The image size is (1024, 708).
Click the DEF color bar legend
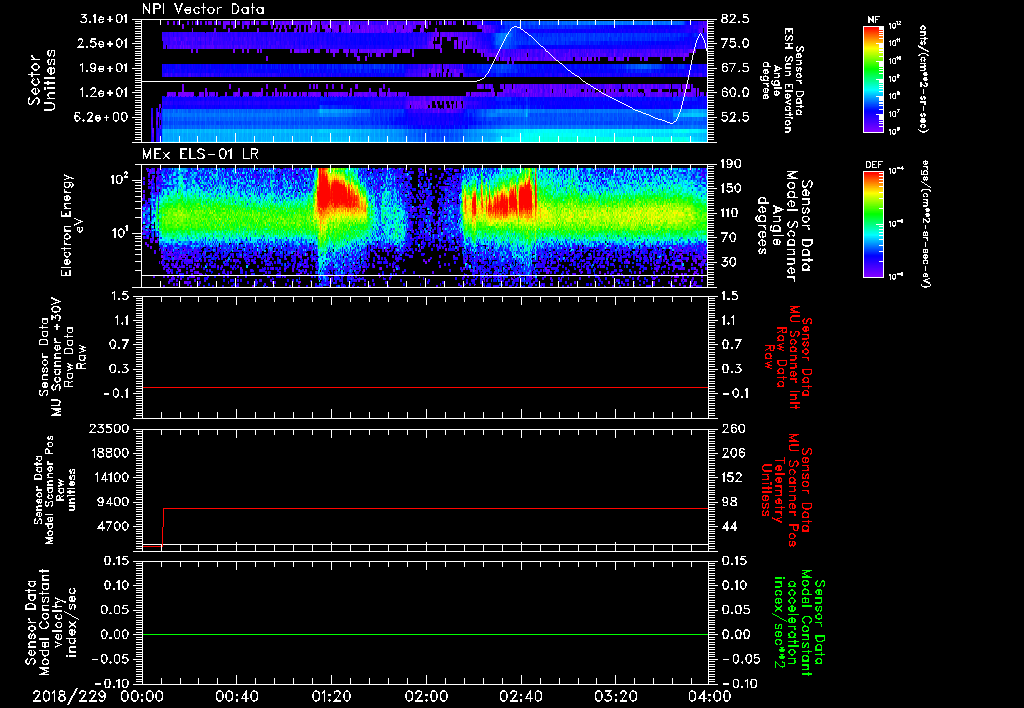tap(873, 224)
